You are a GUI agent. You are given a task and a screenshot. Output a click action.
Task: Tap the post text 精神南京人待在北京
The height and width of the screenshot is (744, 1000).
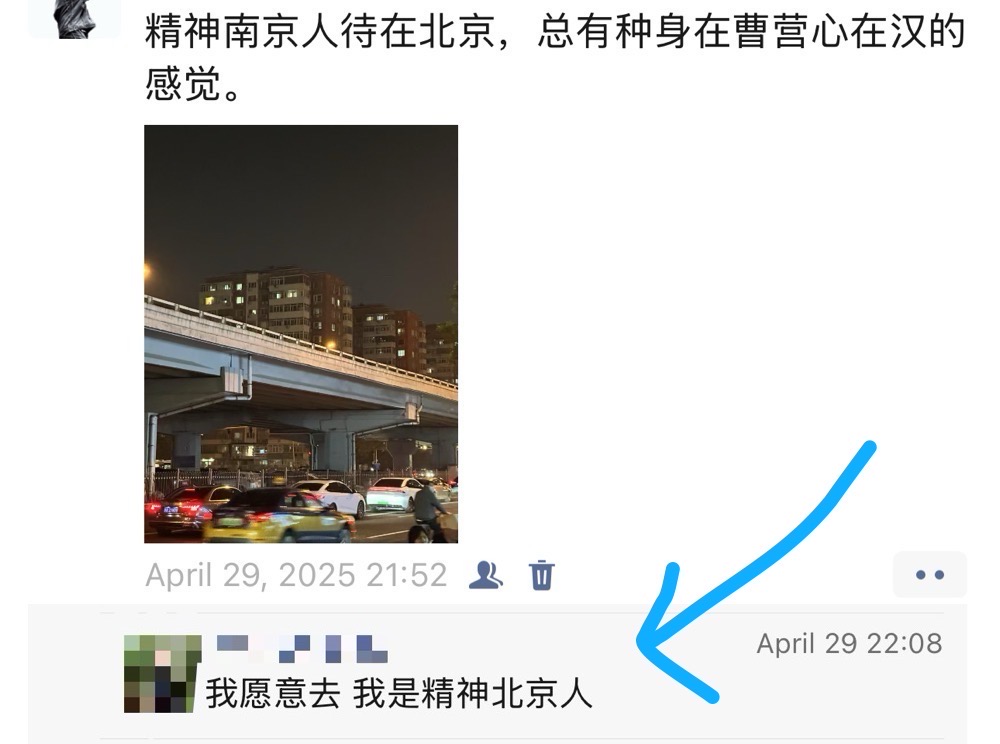point(319,31)
